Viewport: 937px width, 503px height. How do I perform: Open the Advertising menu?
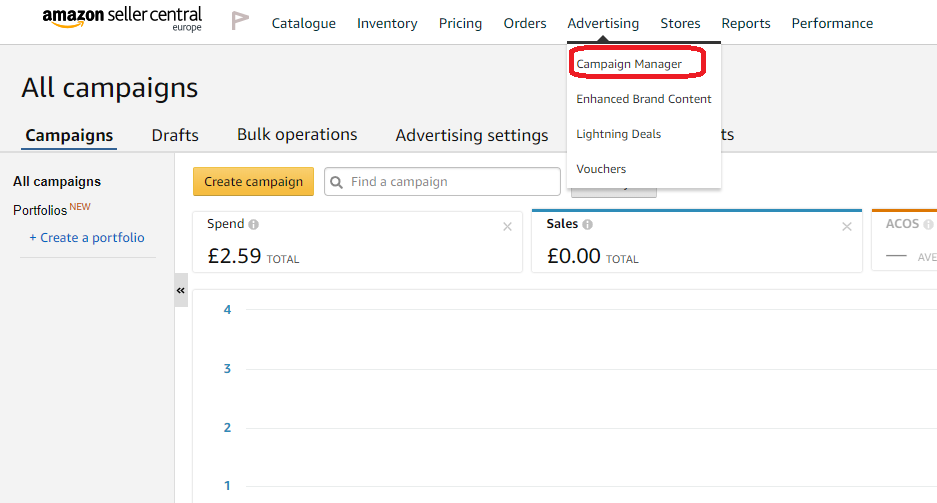[603, 23]
